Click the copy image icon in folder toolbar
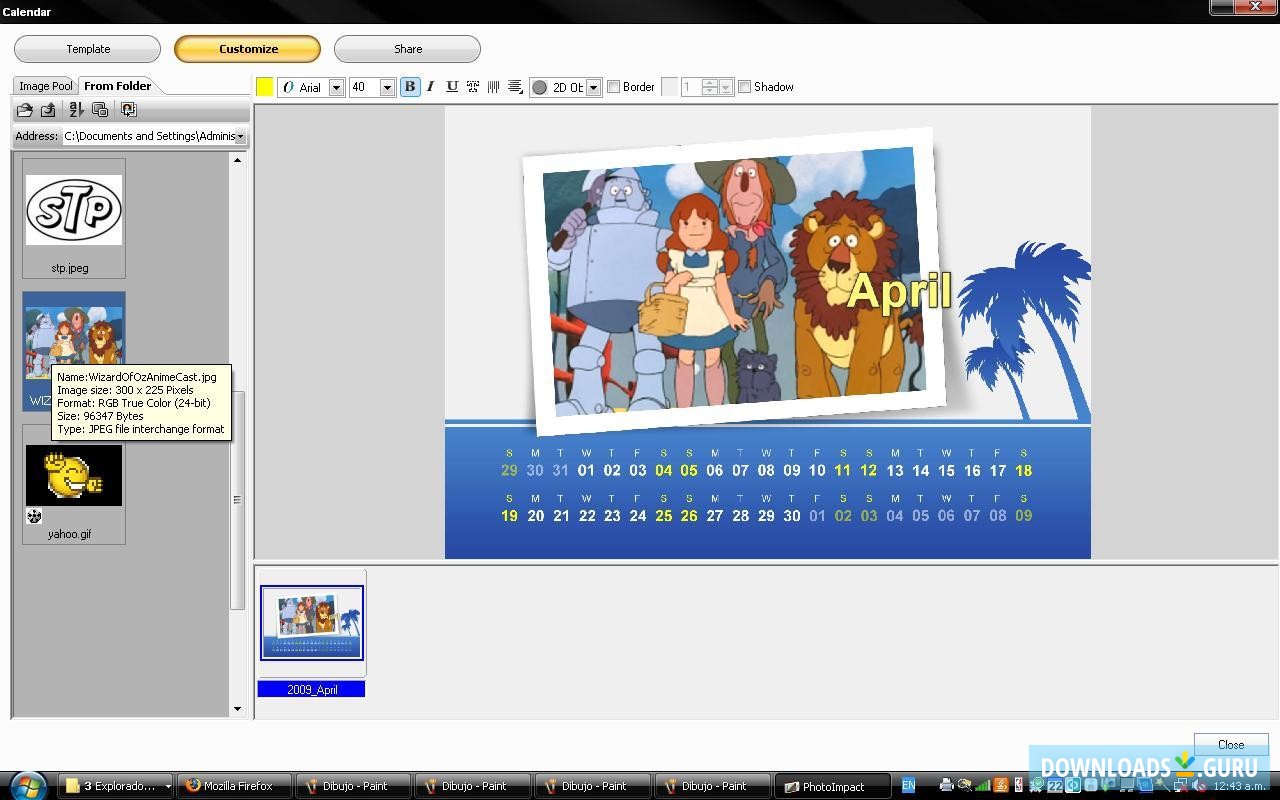The width and height of the screenshot is (1280, 800). coord(100,110)
